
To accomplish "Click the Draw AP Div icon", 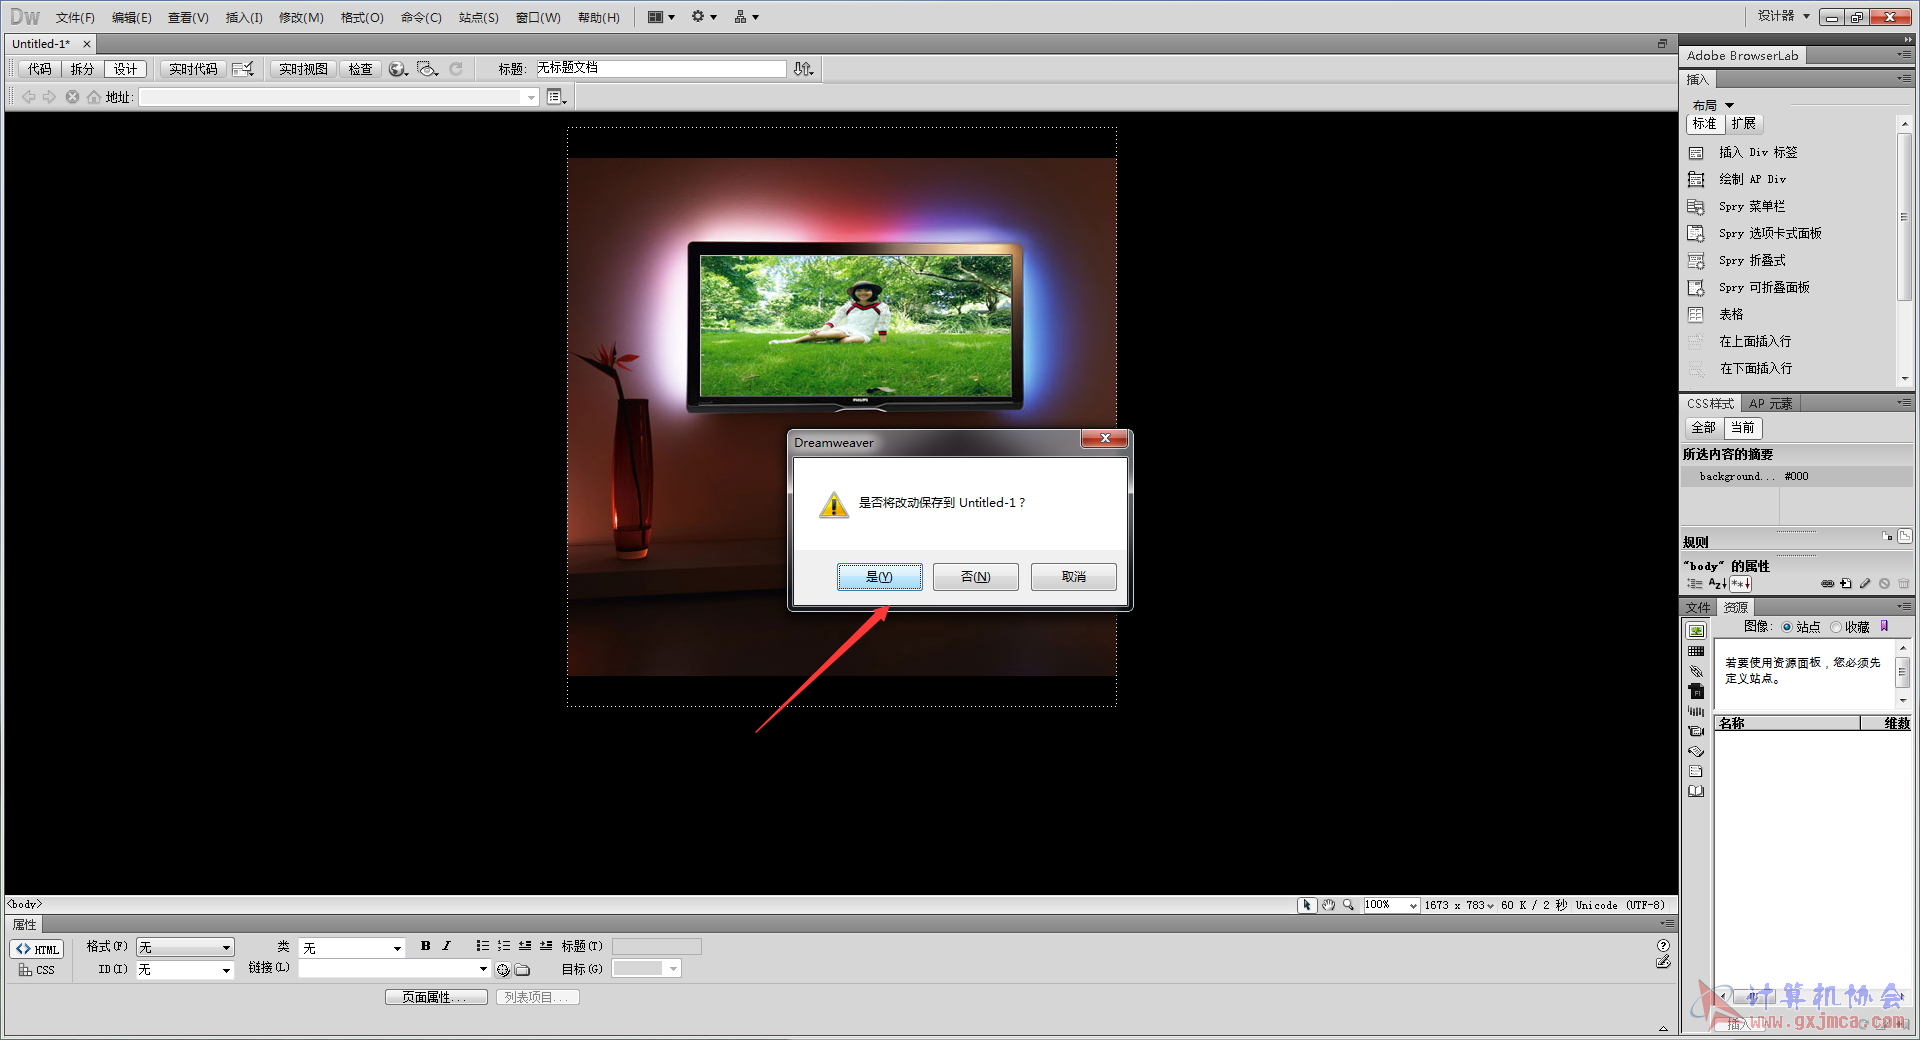I will tap(1696, 180).
